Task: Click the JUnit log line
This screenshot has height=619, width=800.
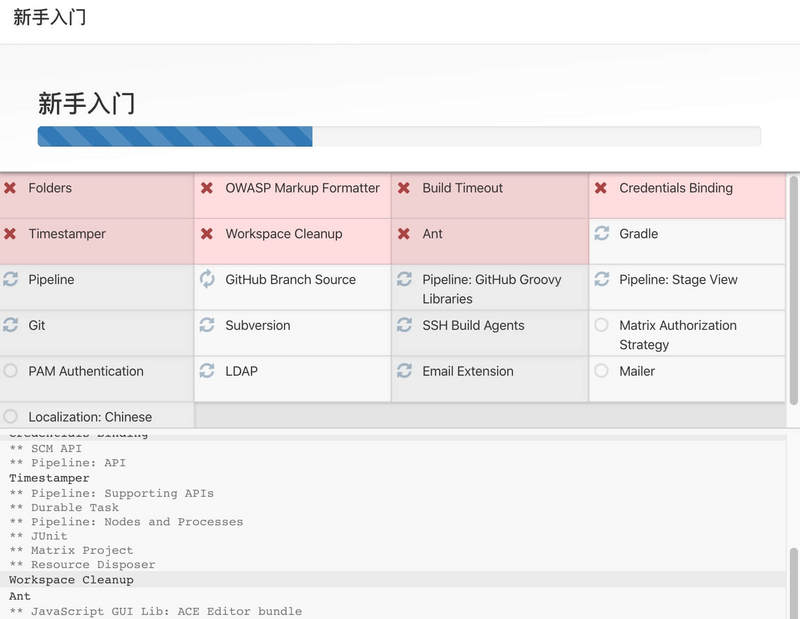Action: click(x=38, y=536)
